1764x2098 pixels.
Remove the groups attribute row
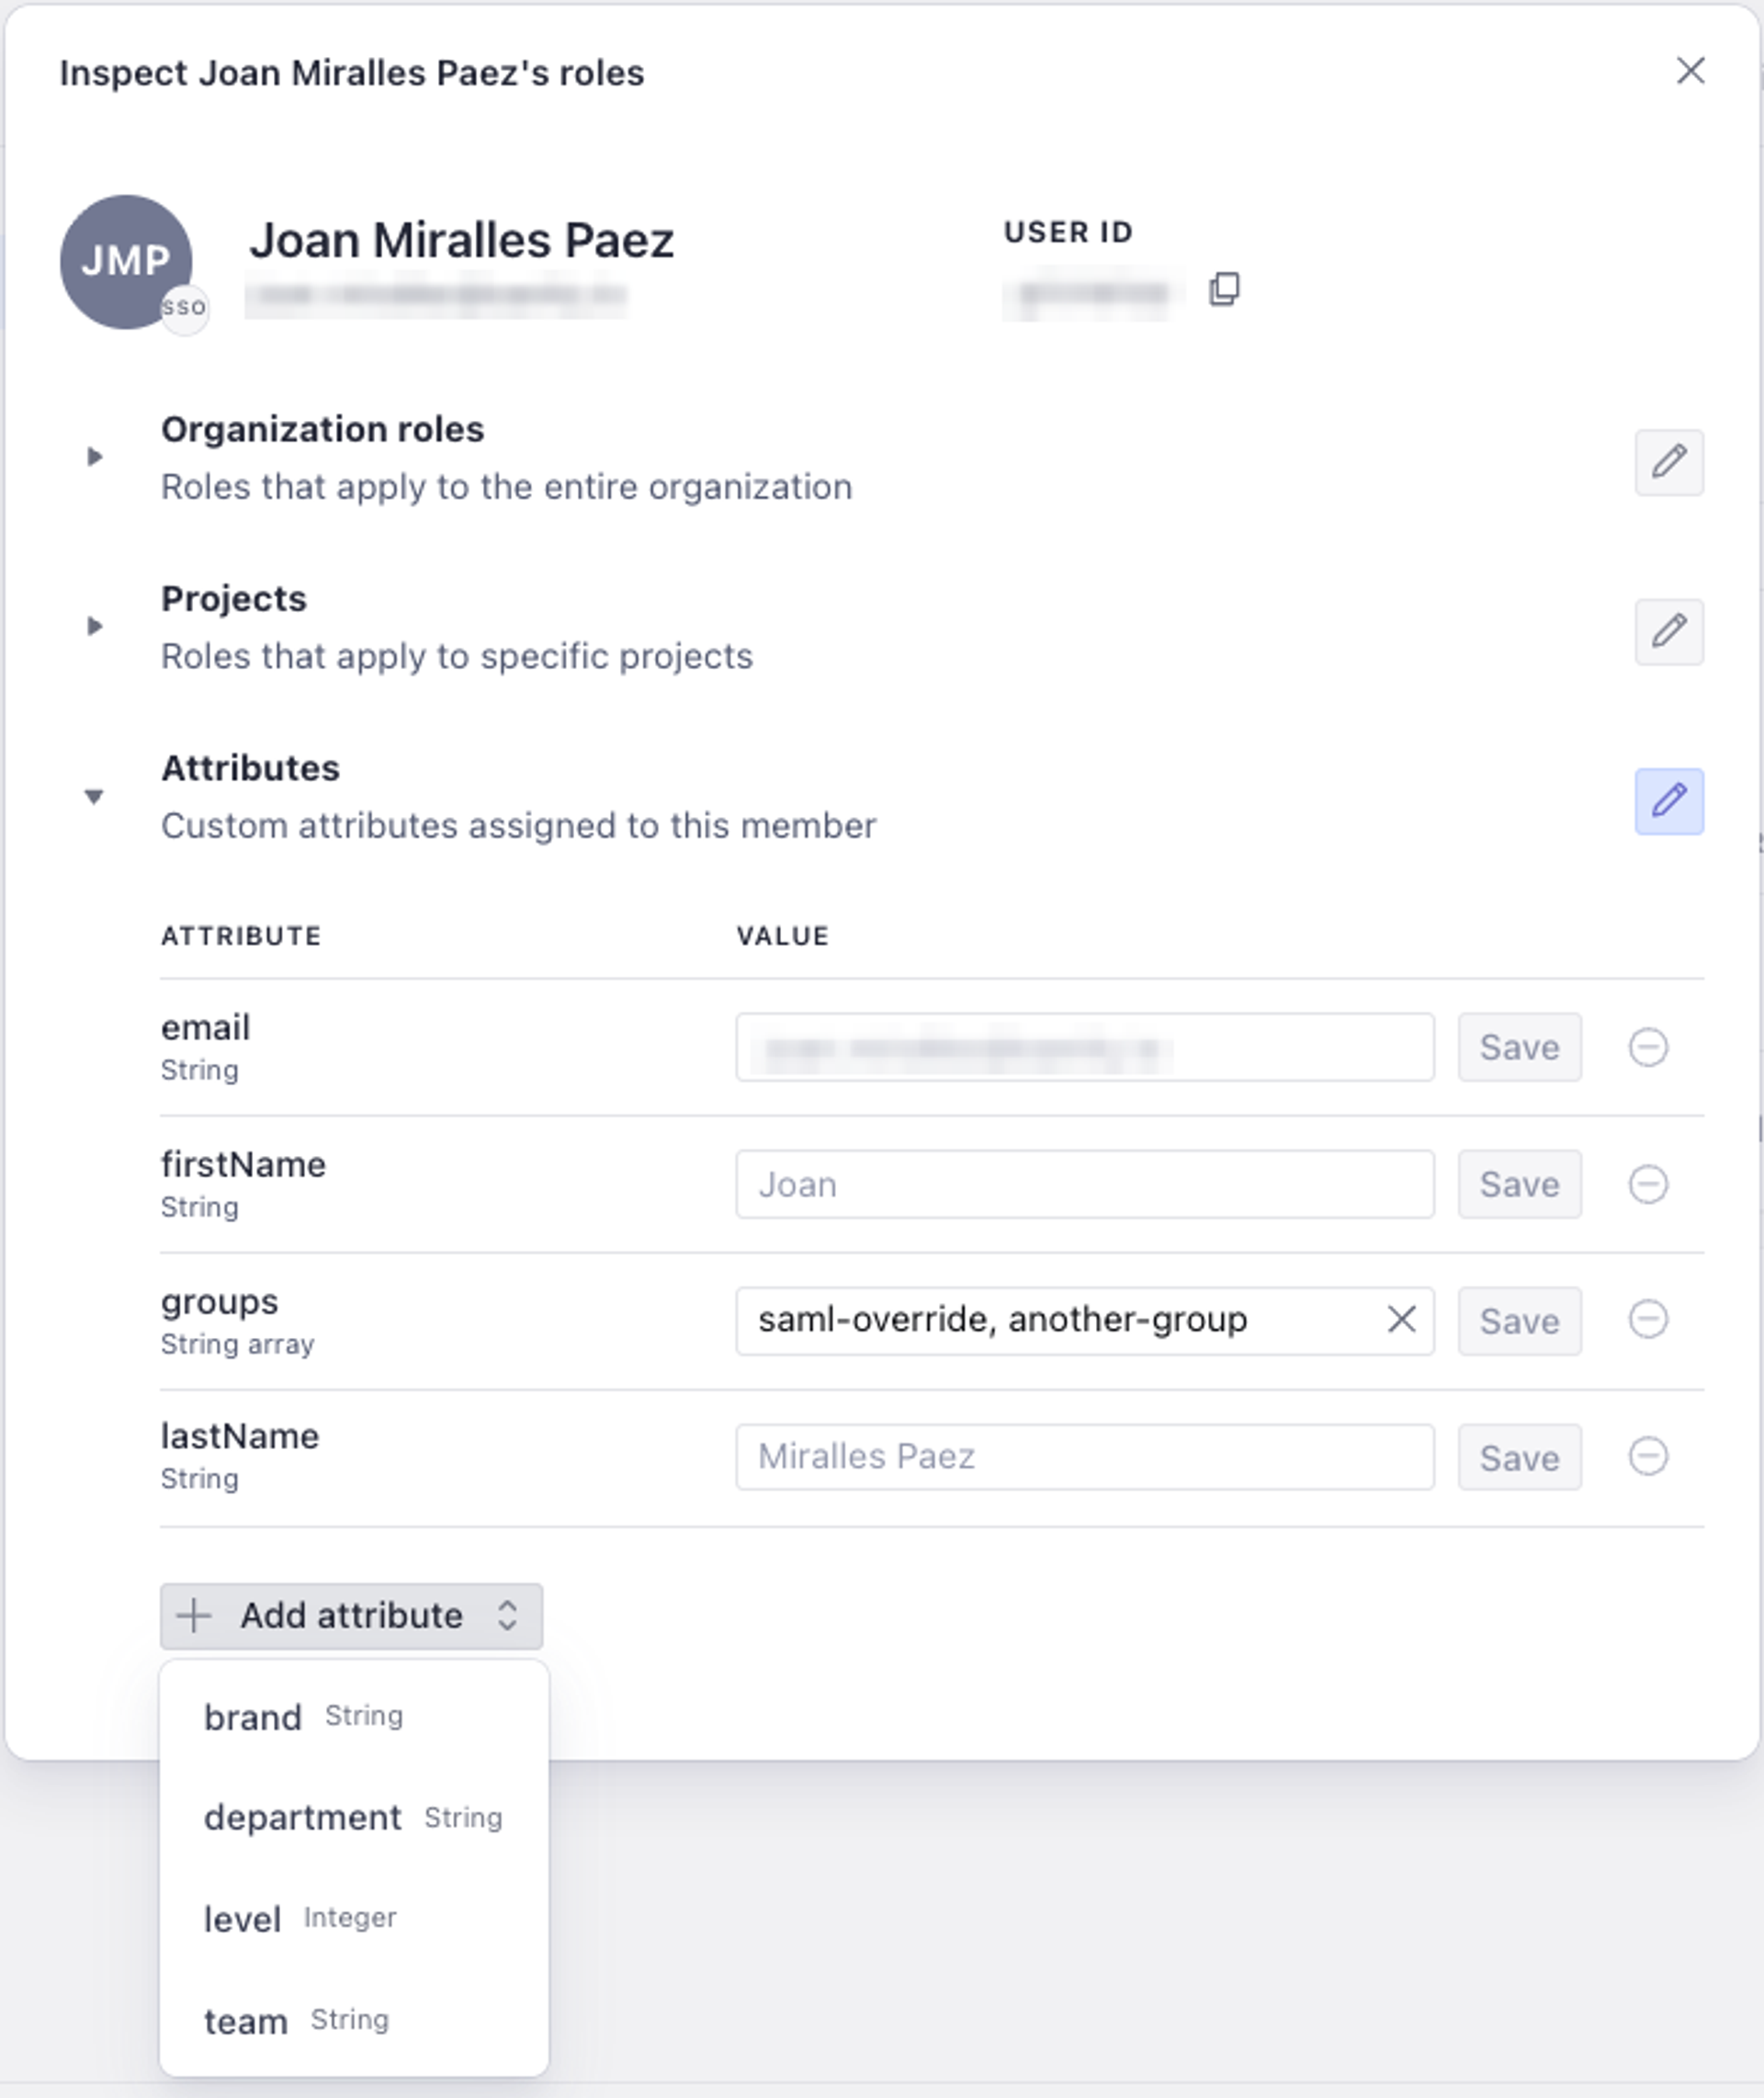(x=1648, y=1321)
